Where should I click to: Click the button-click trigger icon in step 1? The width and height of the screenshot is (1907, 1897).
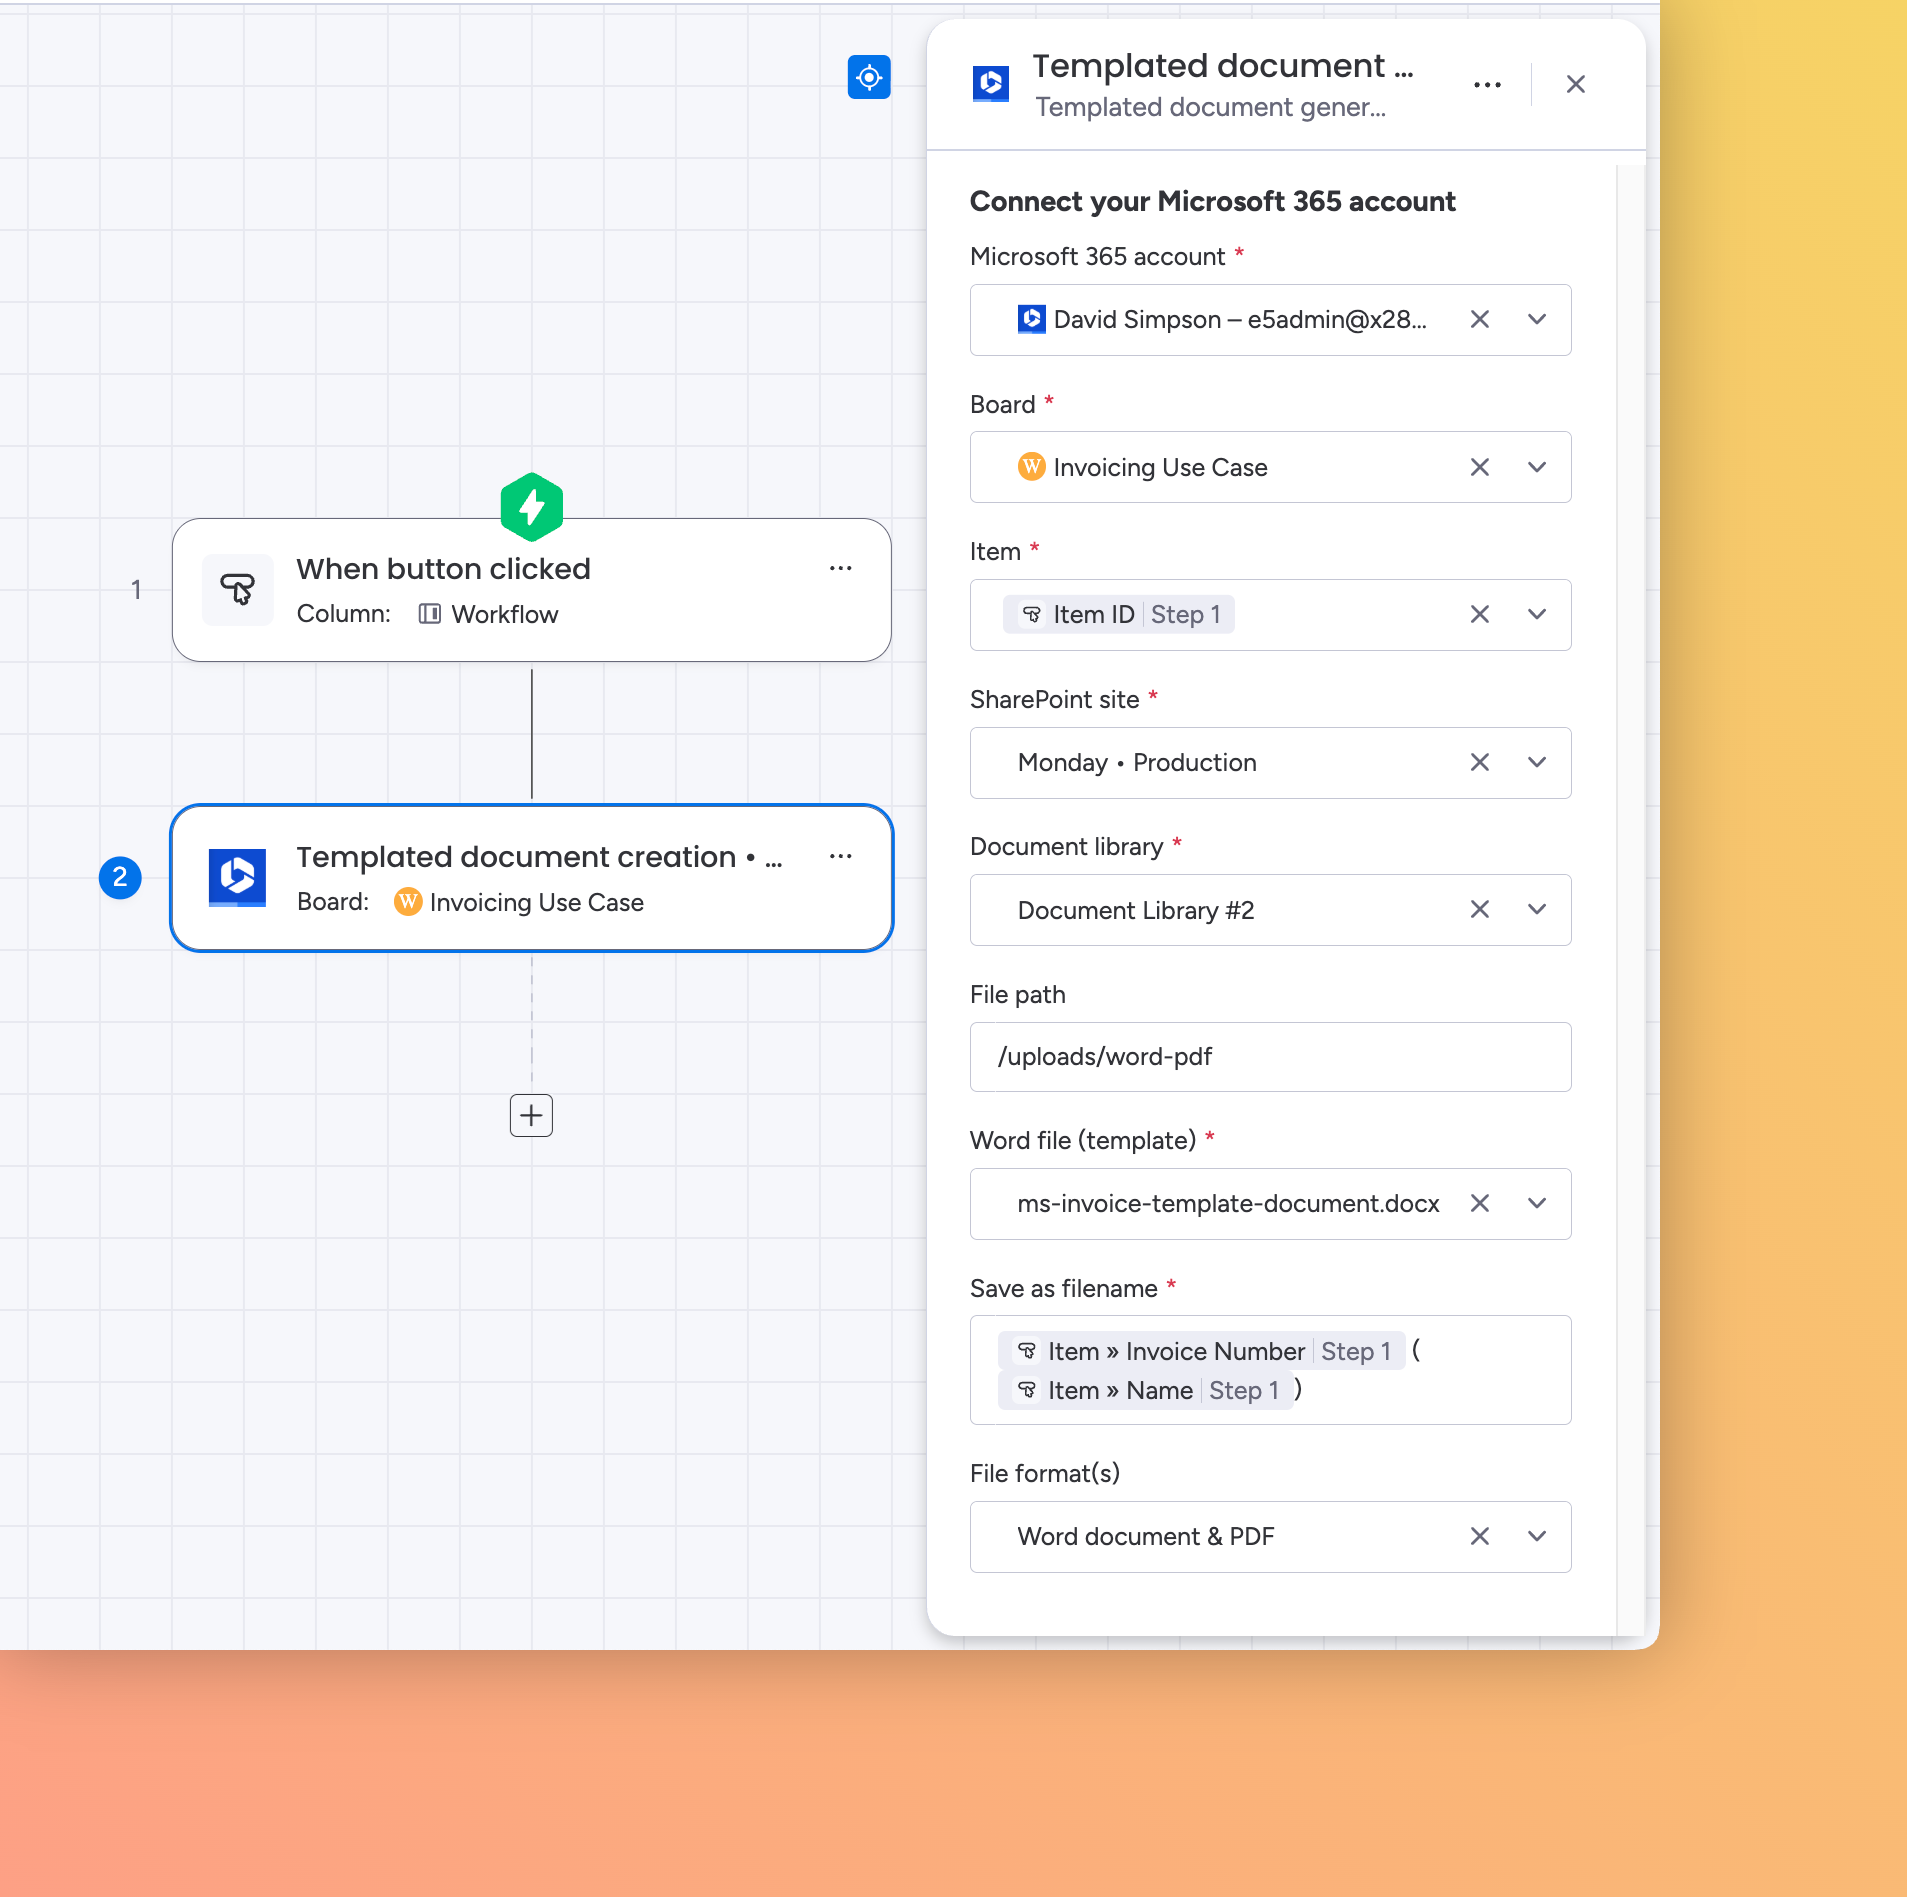point(238,589)
